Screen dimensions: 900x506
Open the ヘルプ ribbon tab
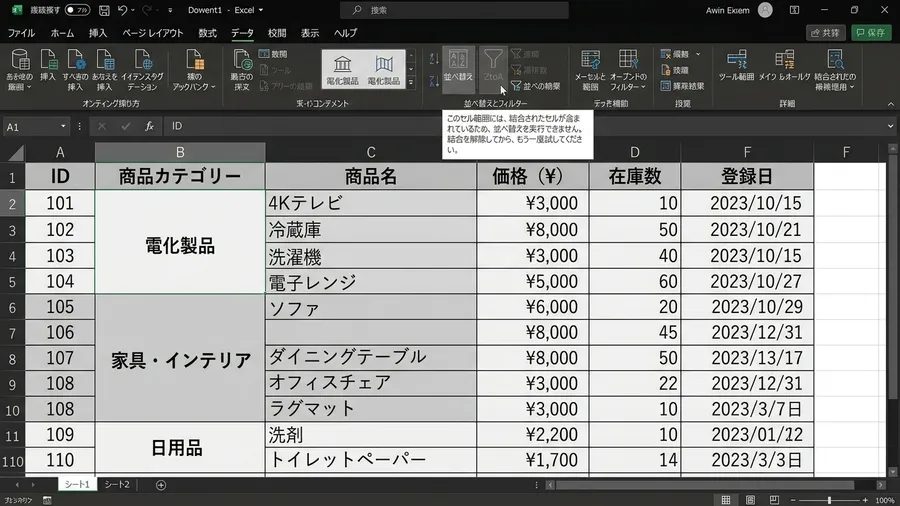click(x=346, y=33)
